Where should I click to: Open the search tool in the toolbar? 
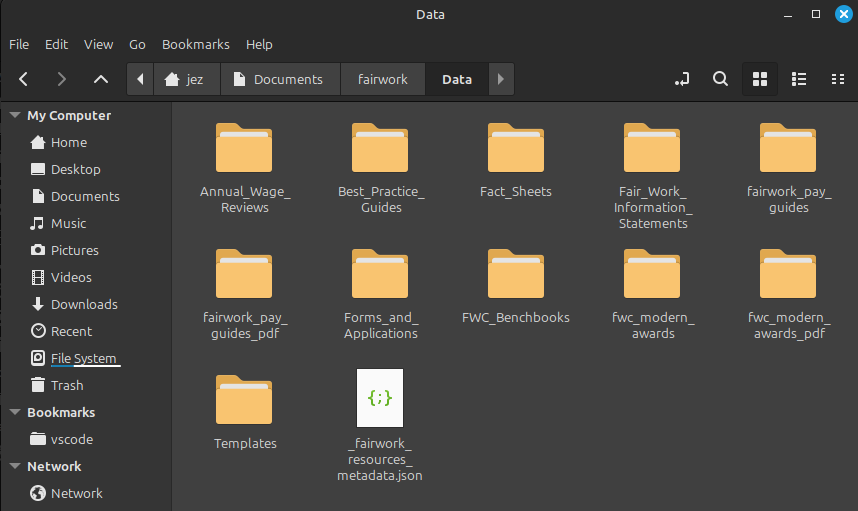(x=720, y=79)
